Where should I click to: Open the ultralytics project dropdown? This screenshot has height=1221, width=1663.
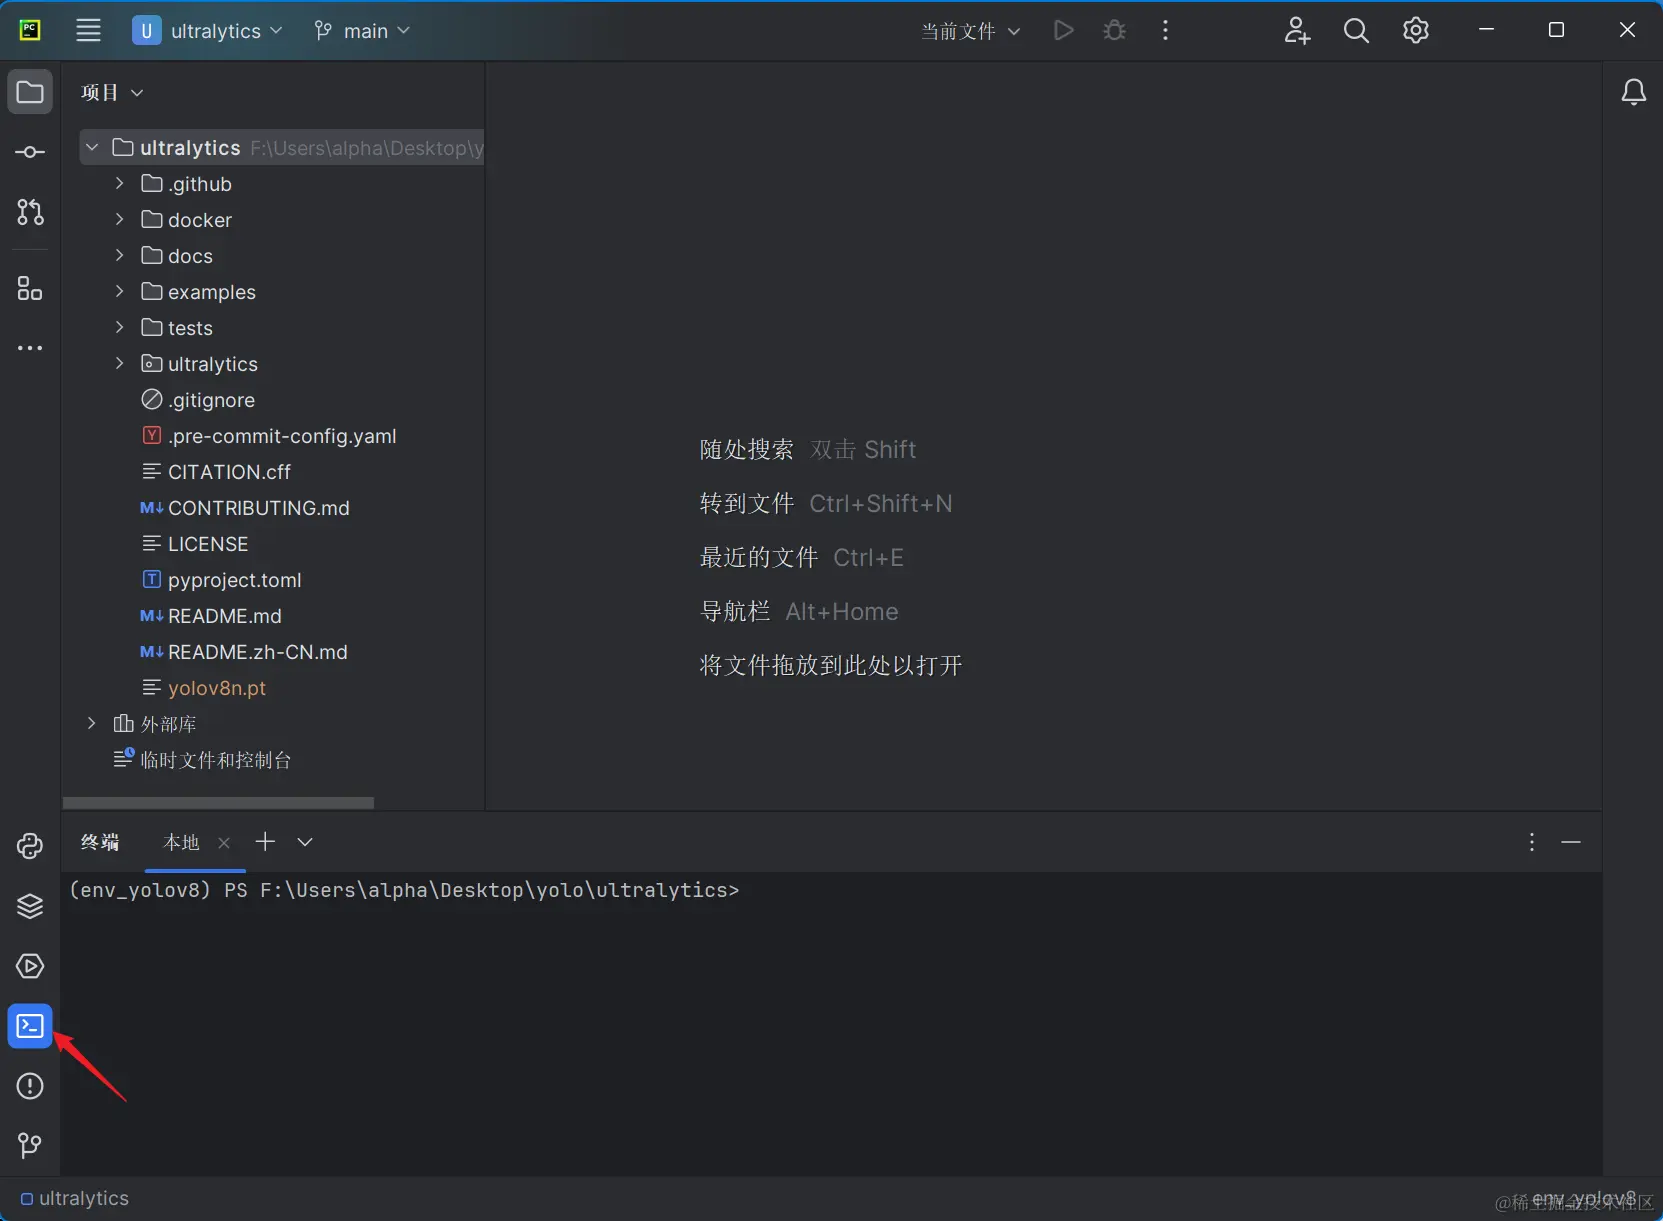click(208, 30)
